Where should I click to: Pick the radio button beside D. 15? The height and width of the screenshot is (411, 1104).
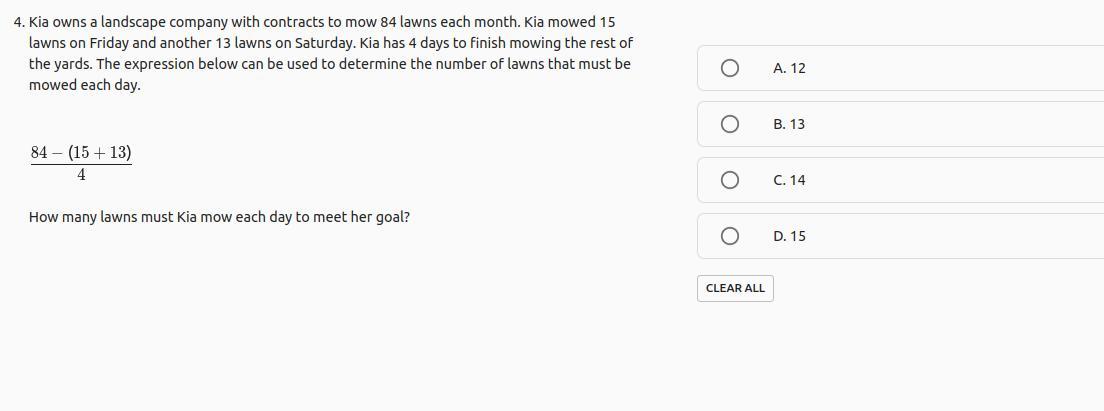tap(730, 236)
